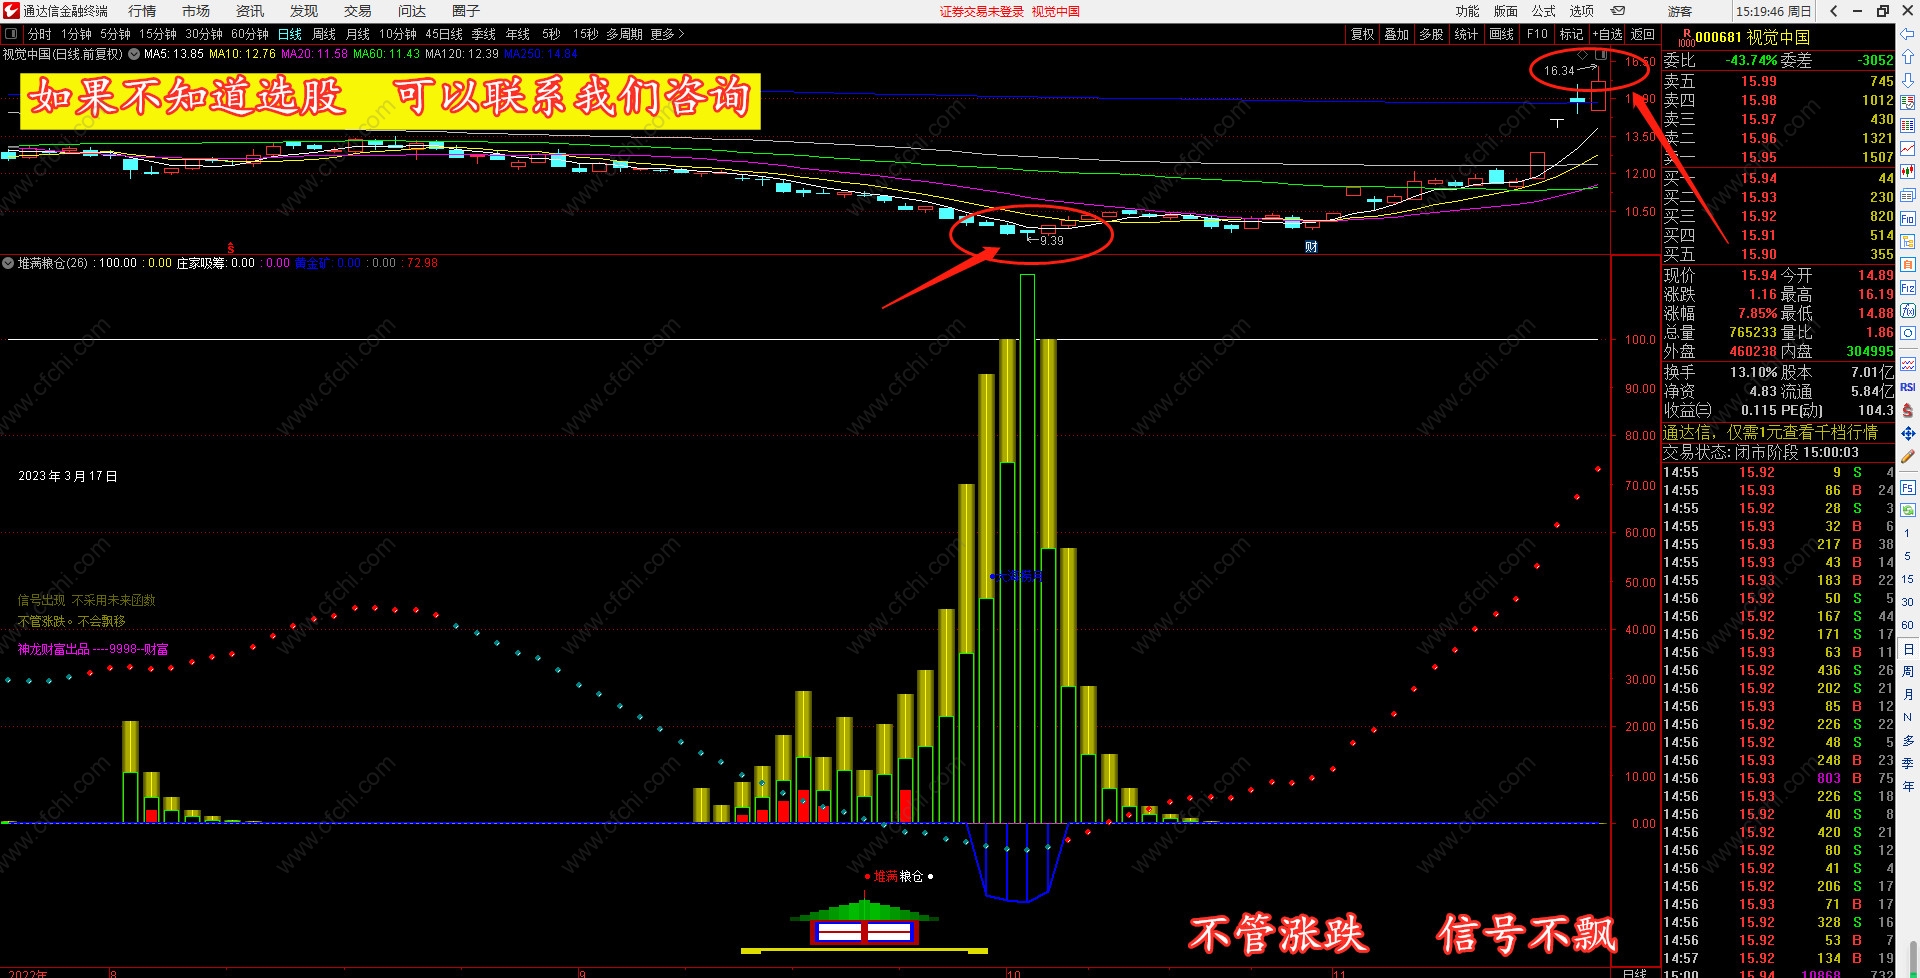This screenshot has height=978, width=1920.
Task: Open the 资讯 menu
Action: coord(250,11)
